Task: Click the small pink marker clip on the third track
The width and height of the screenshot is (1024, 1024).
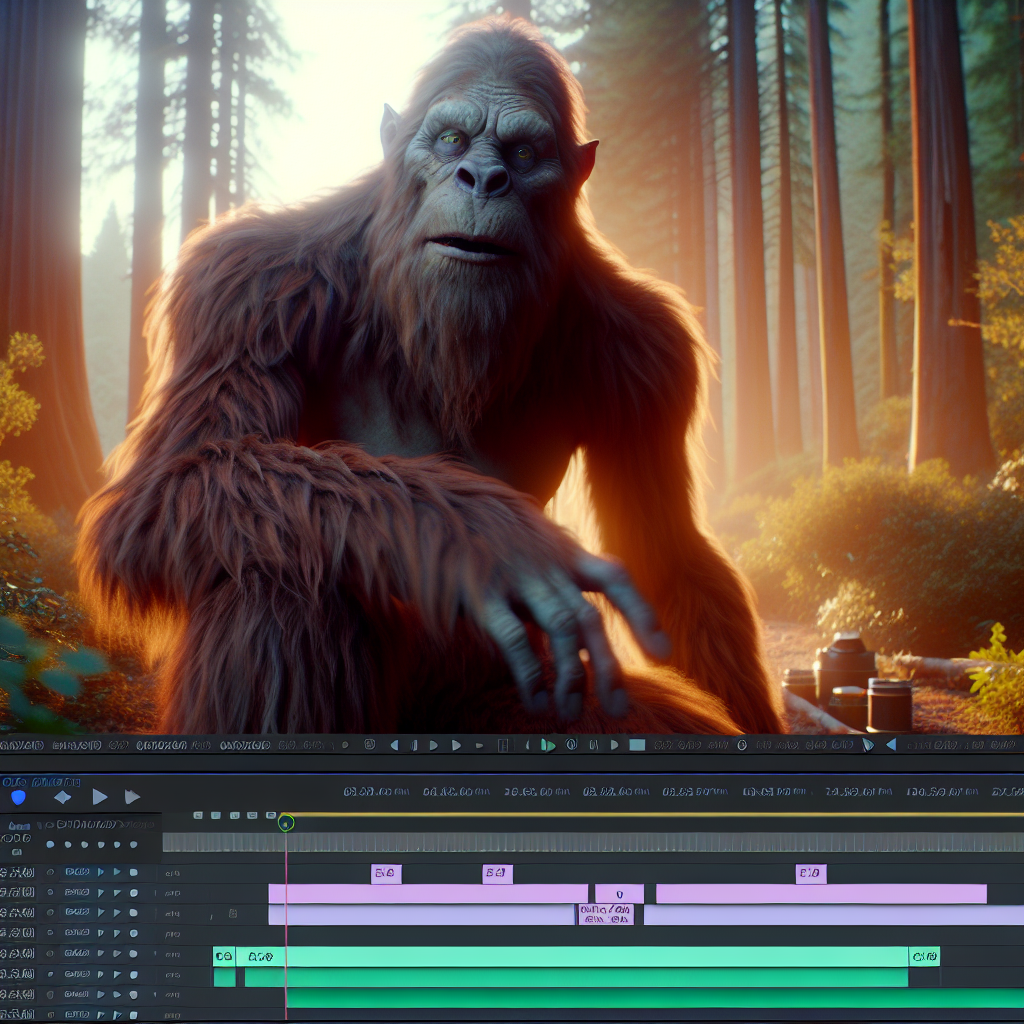Action: 605,914
